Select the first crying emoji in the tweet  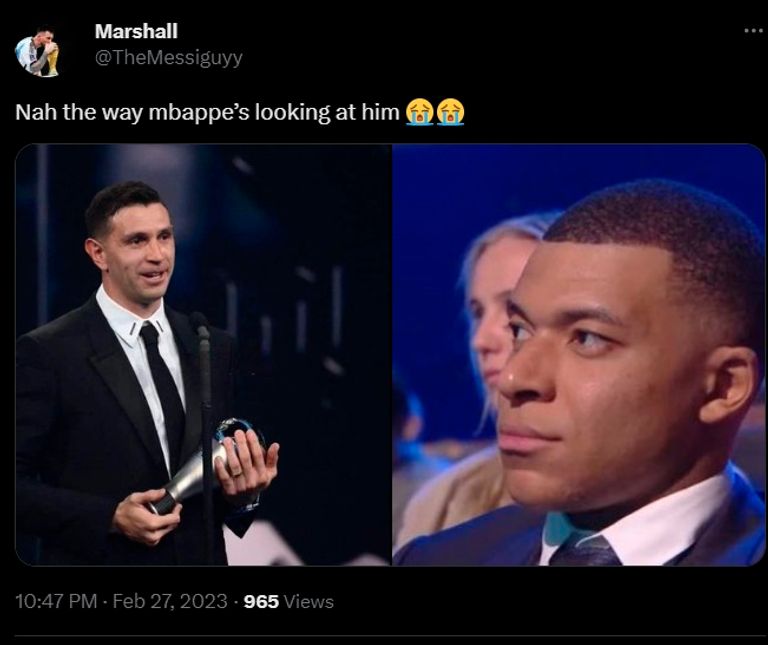click(x=419, y=113)
